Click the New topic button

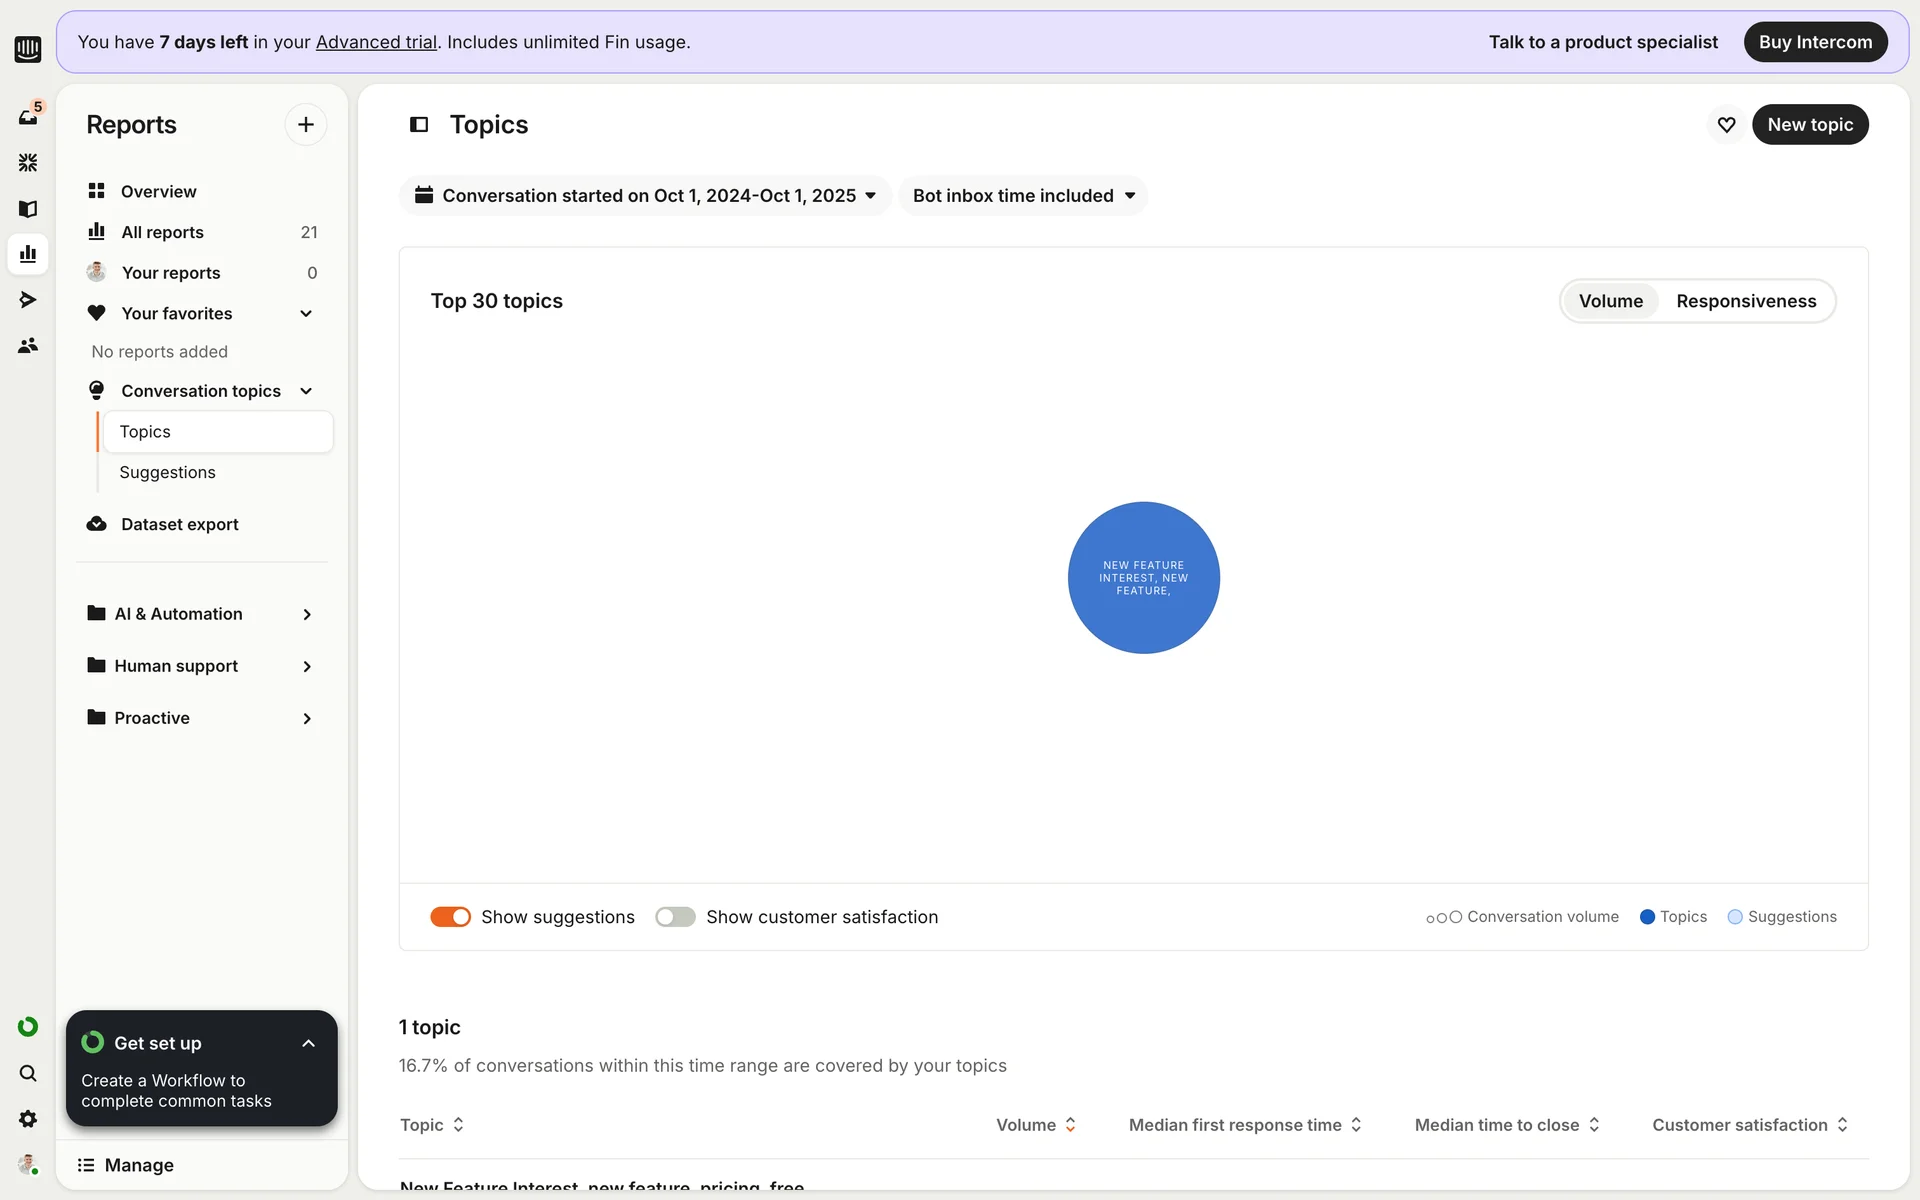pyautogui.click(x=1810, y=125)
